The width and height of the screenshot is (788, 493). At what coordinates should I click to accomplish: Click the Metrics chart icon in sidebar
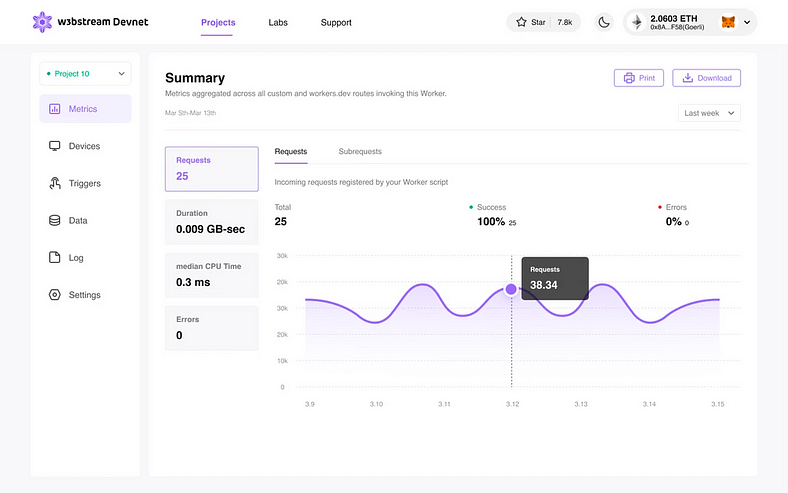54,109
